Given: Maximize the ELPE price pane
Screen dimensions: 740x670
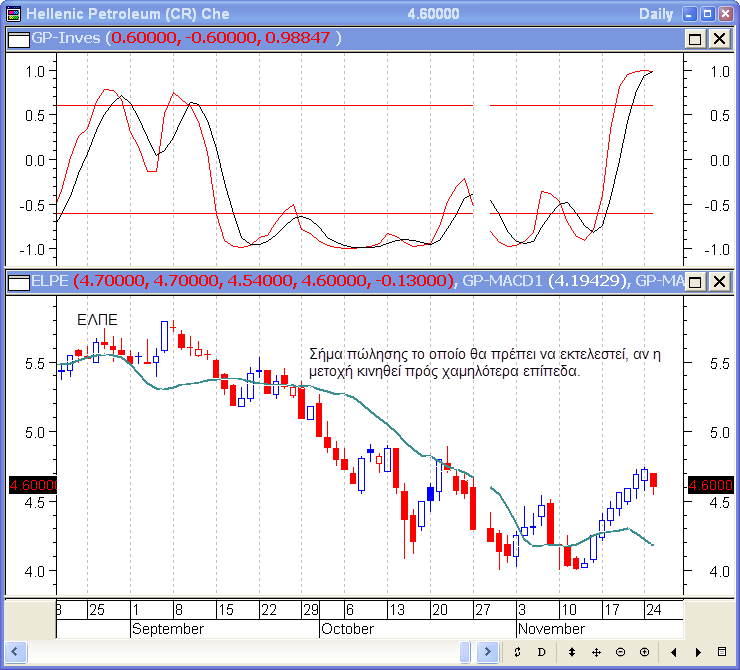Looking at the screenshot, I should tap(696, 281).
